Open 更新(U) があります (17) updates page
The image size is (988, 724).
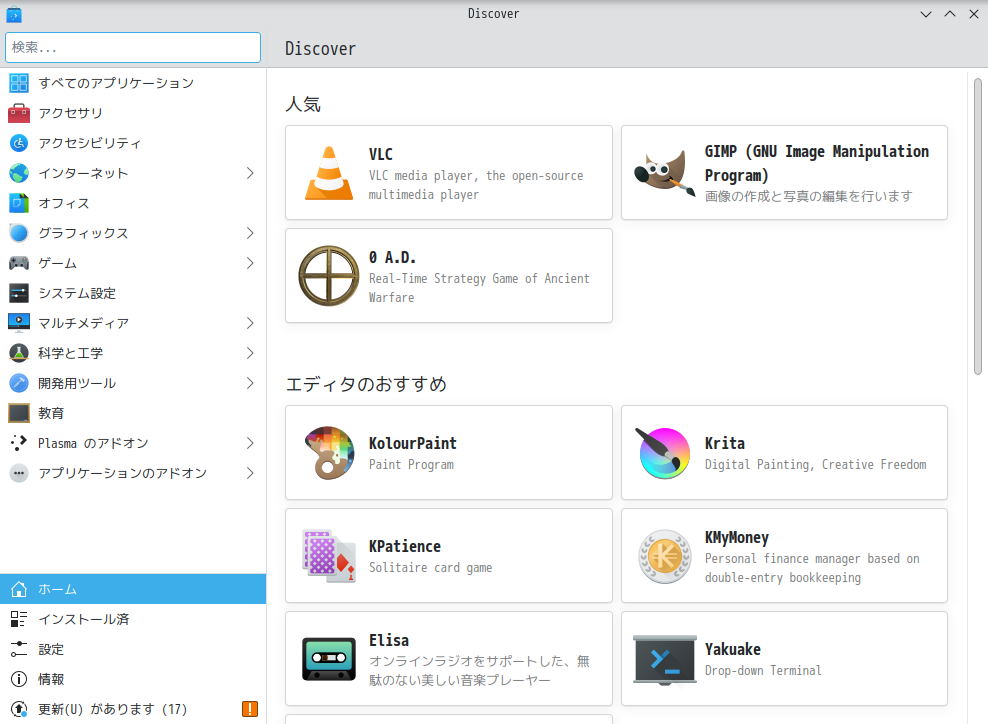133,710
